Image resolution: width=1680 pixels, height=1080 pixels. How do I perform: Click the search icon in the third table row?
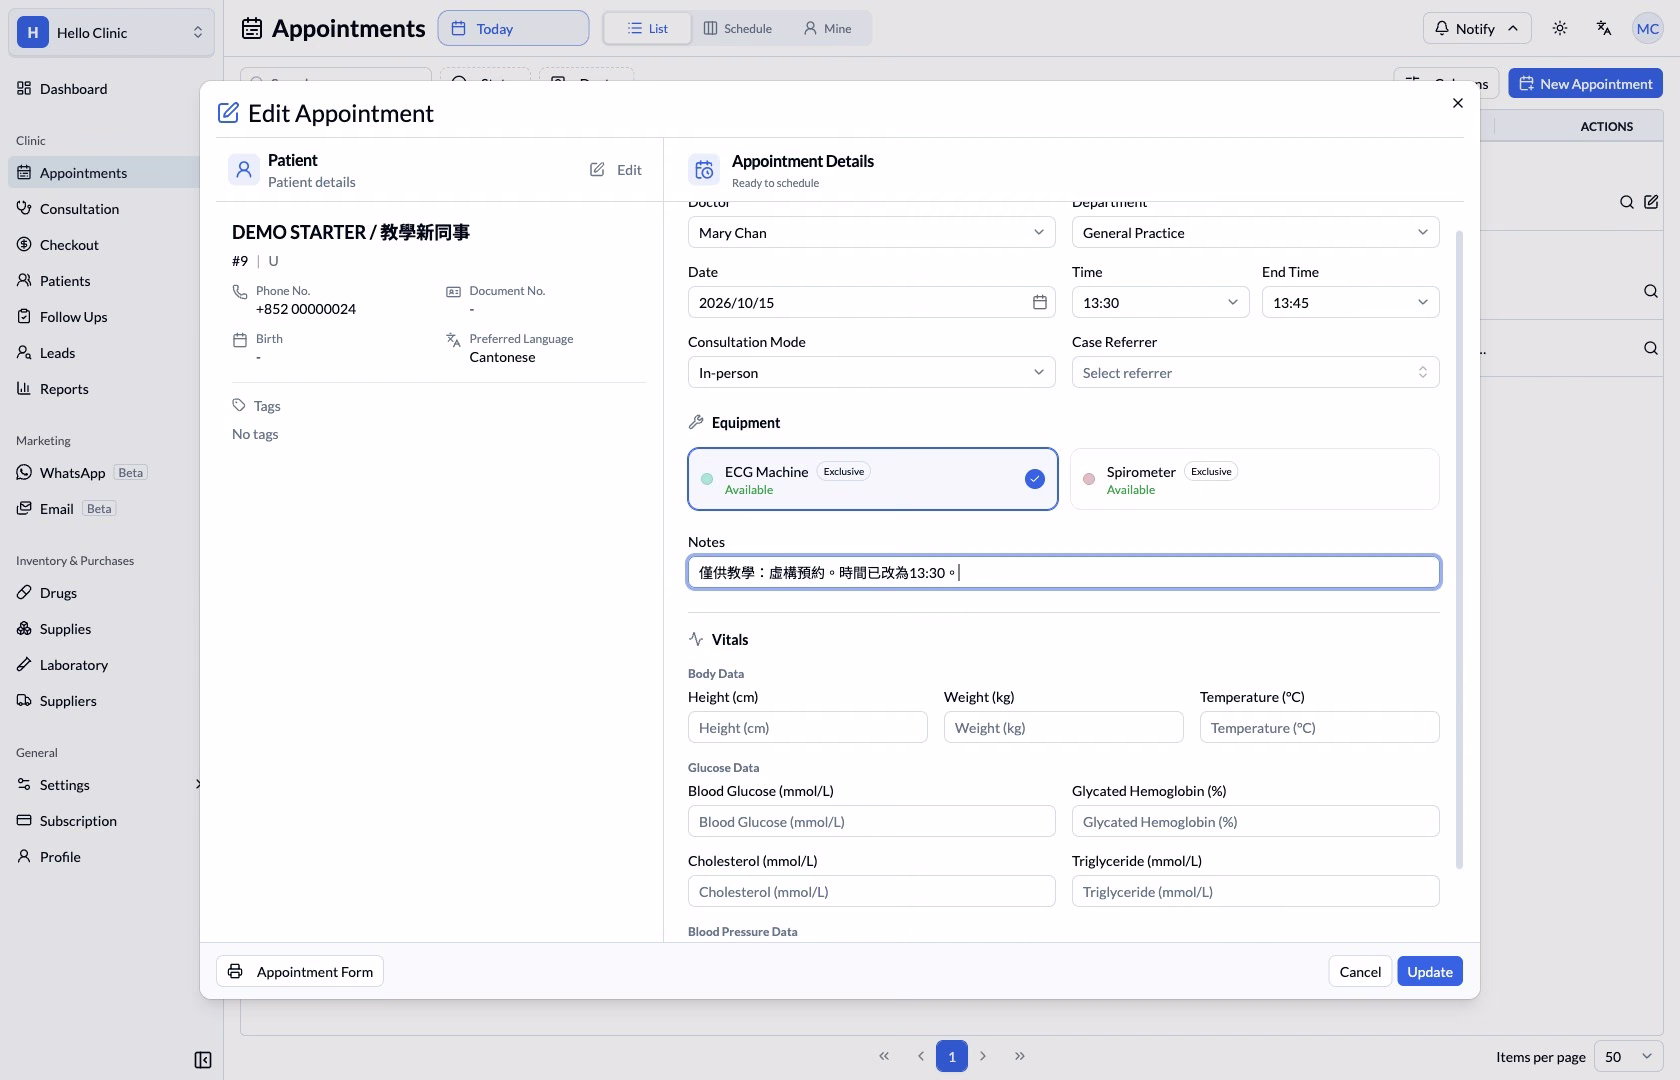1651,348
